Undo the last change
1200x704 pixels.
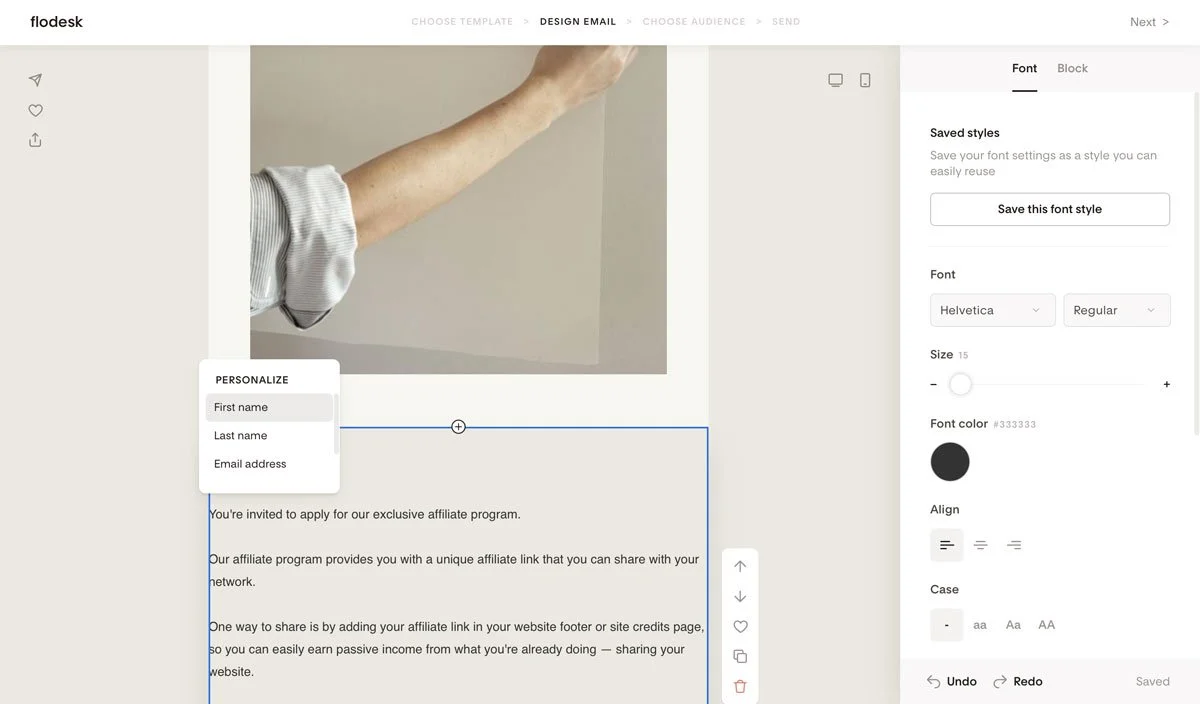pos(951,681)
